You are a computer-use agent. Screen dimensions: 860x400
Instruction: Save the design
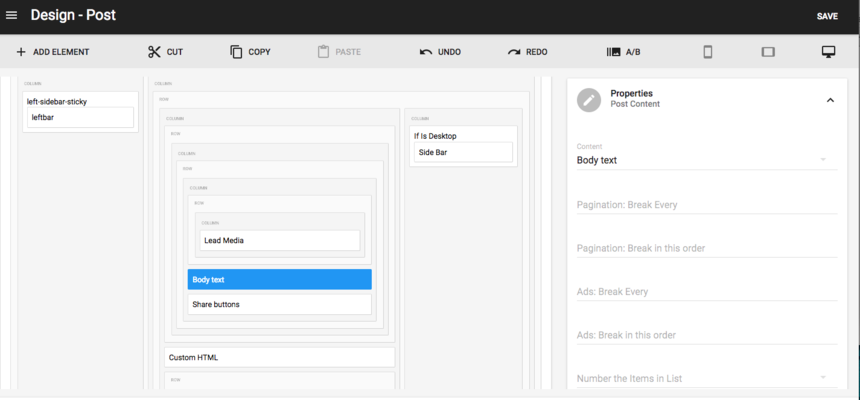[x=827, y=16]
